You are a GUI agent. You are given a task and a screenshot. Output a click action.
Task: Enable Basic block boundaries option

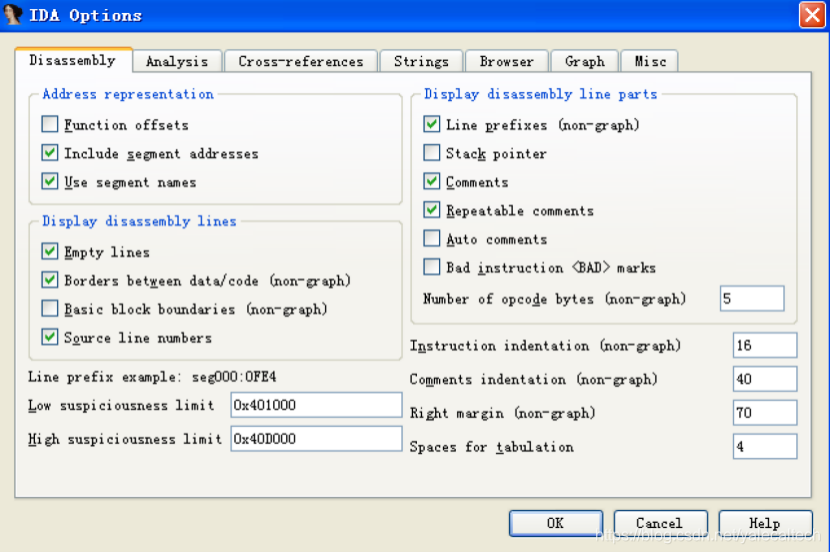50,308
